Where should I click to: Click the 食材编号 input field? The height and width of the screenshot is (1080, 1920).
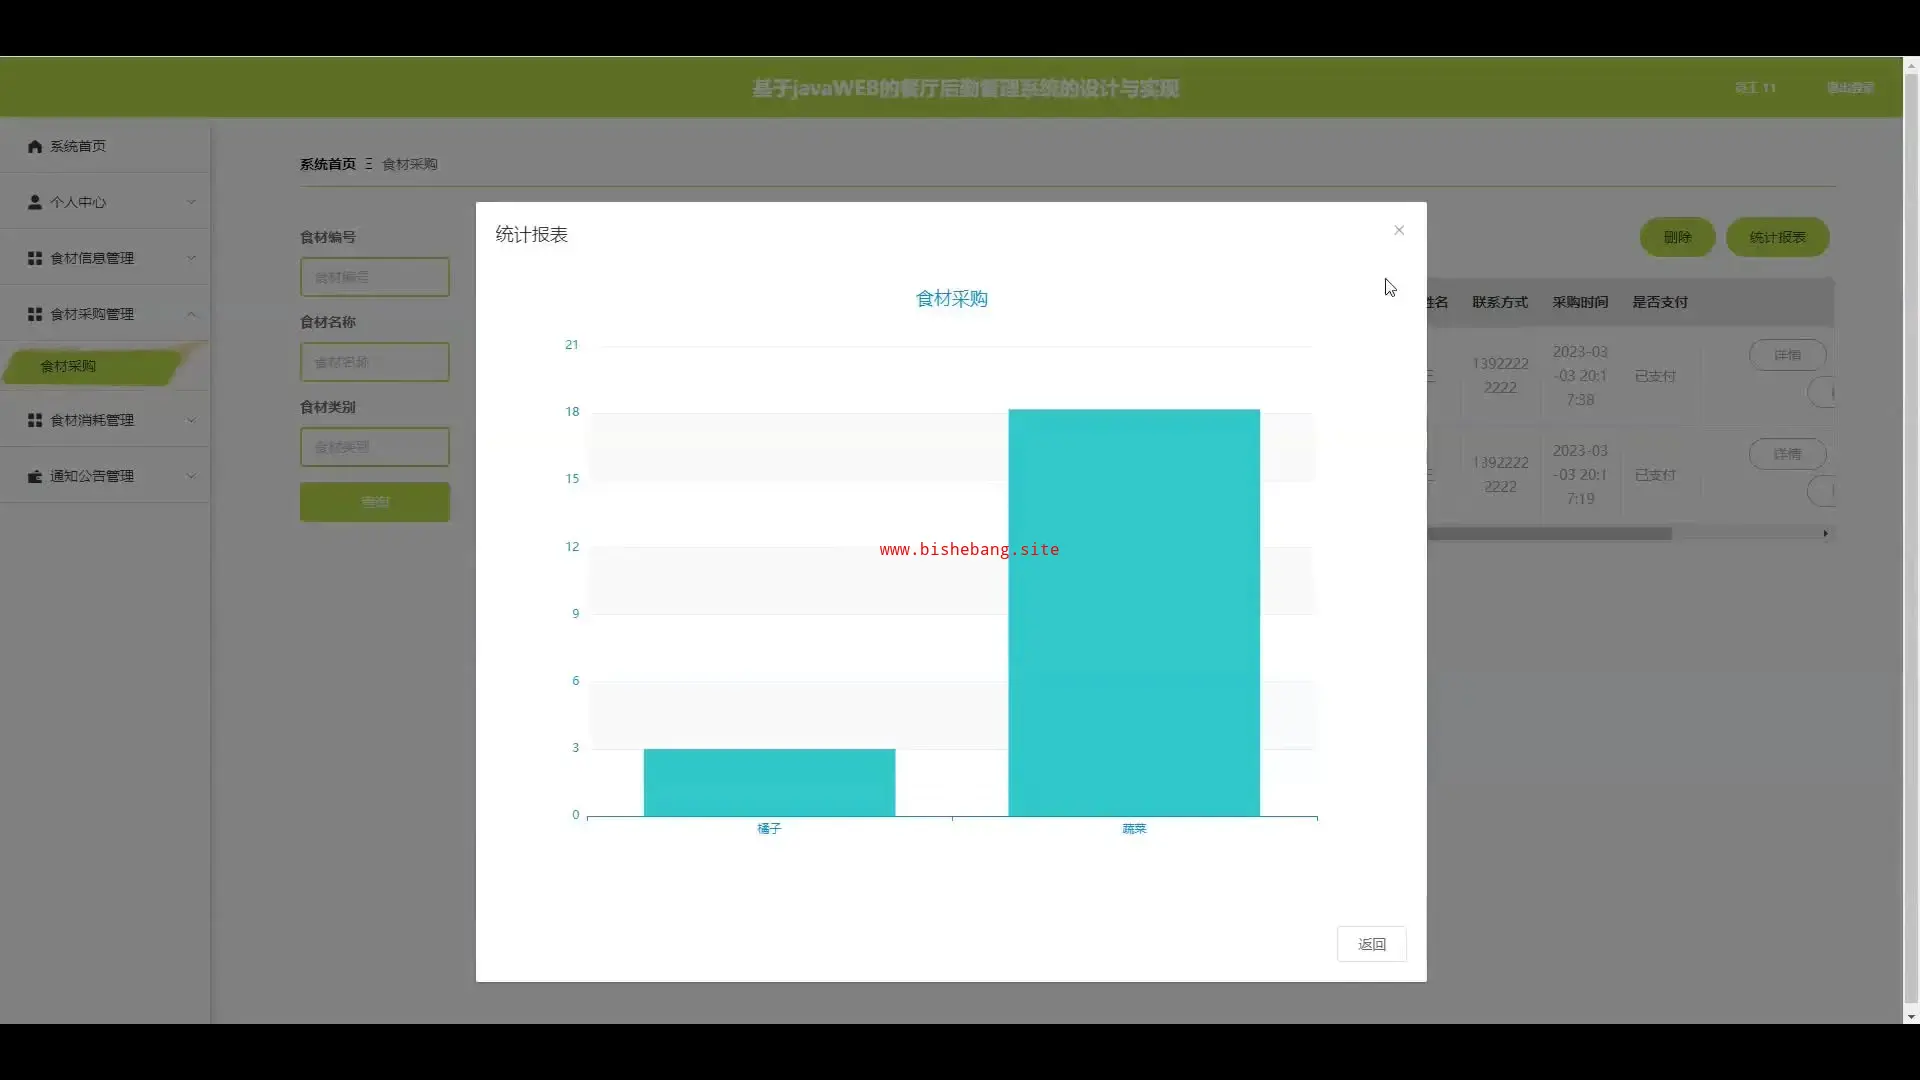click(374, 277)
